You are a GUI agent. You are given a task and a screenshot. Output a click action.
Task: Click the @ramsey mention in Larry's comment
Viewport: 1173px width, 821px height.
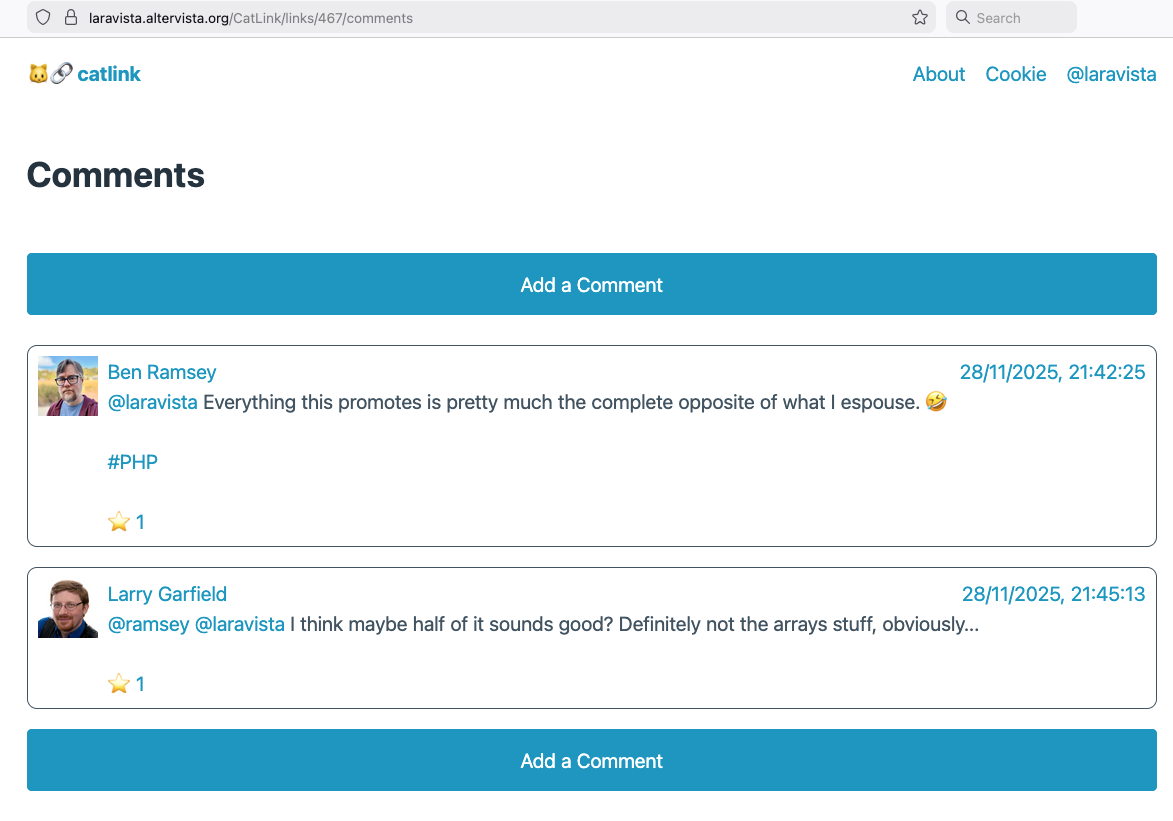[148, 624]
